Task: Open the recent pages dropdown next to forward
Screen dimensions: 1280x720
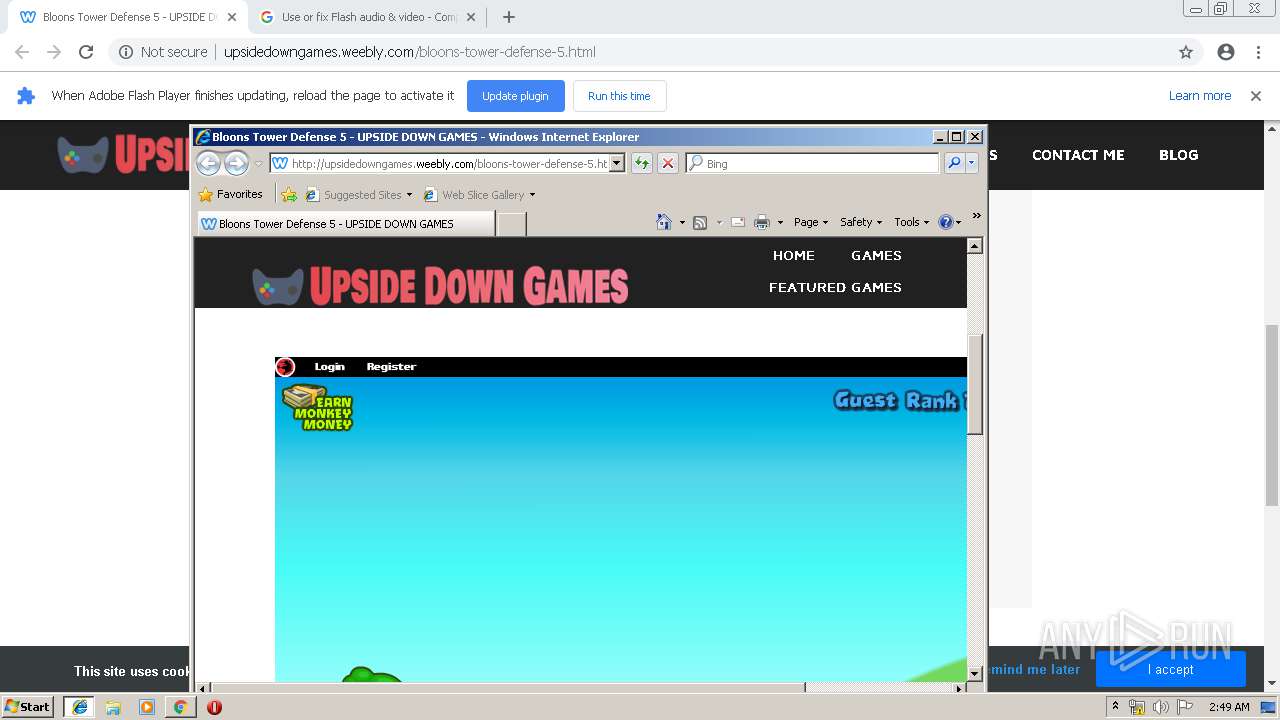Action: [x=258, y=164]
